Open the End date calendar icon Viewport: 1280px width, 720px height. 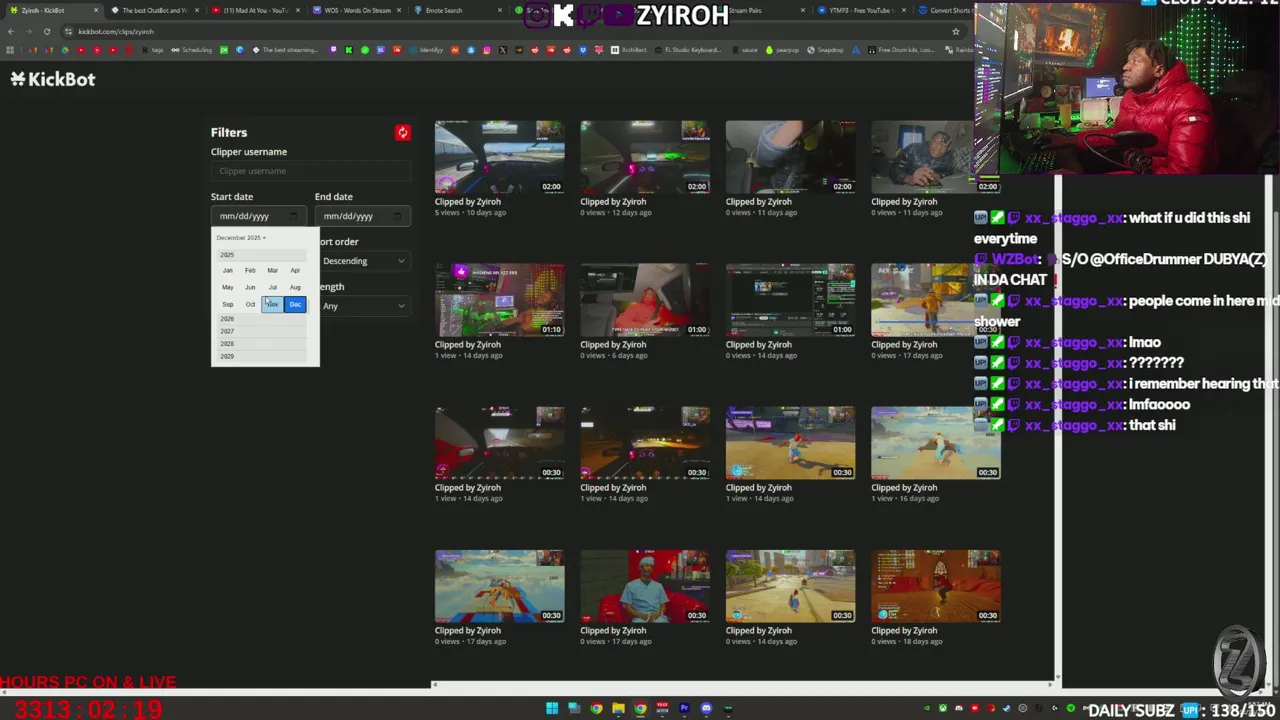click(x=397, y=216)
